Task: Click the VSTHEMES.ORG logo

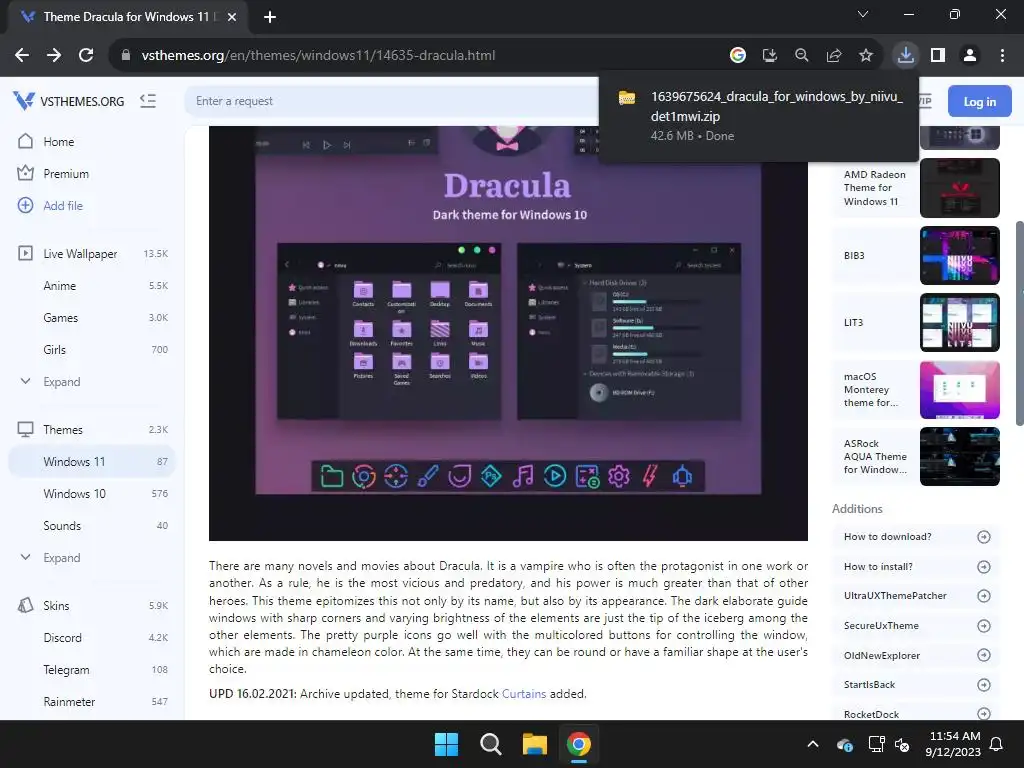Action: 69,101
